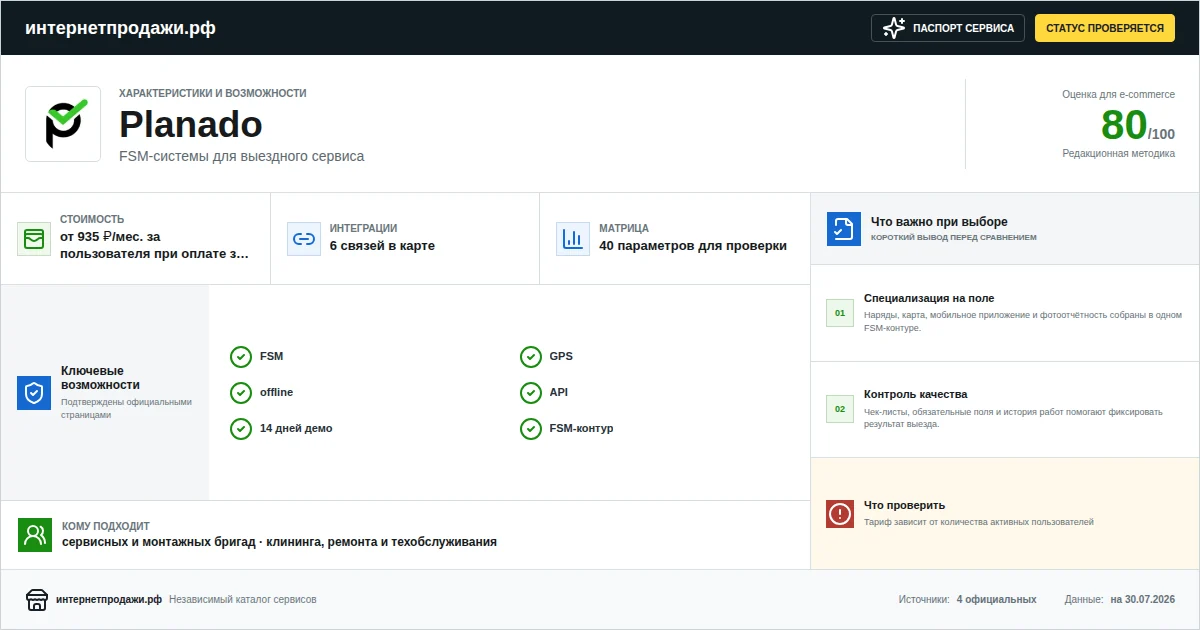Click the check circle next to offline
This screenshot has width=1200, height=630.
[241, 393]
